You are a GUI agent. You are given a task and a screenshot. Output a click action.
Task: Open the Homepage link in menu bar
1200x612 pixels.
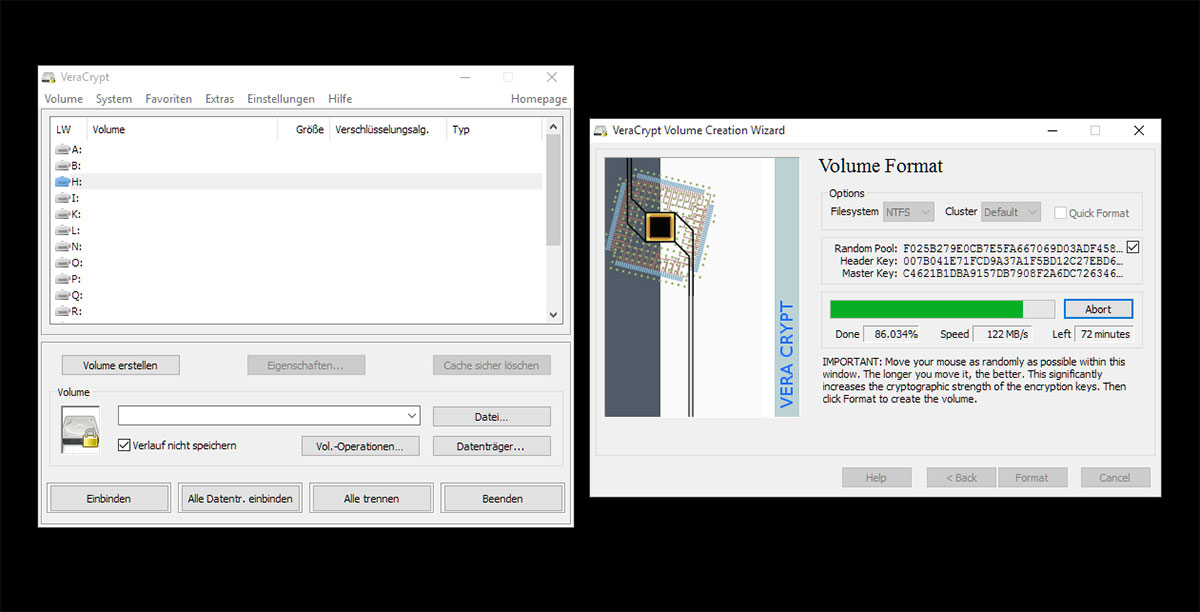539,99
